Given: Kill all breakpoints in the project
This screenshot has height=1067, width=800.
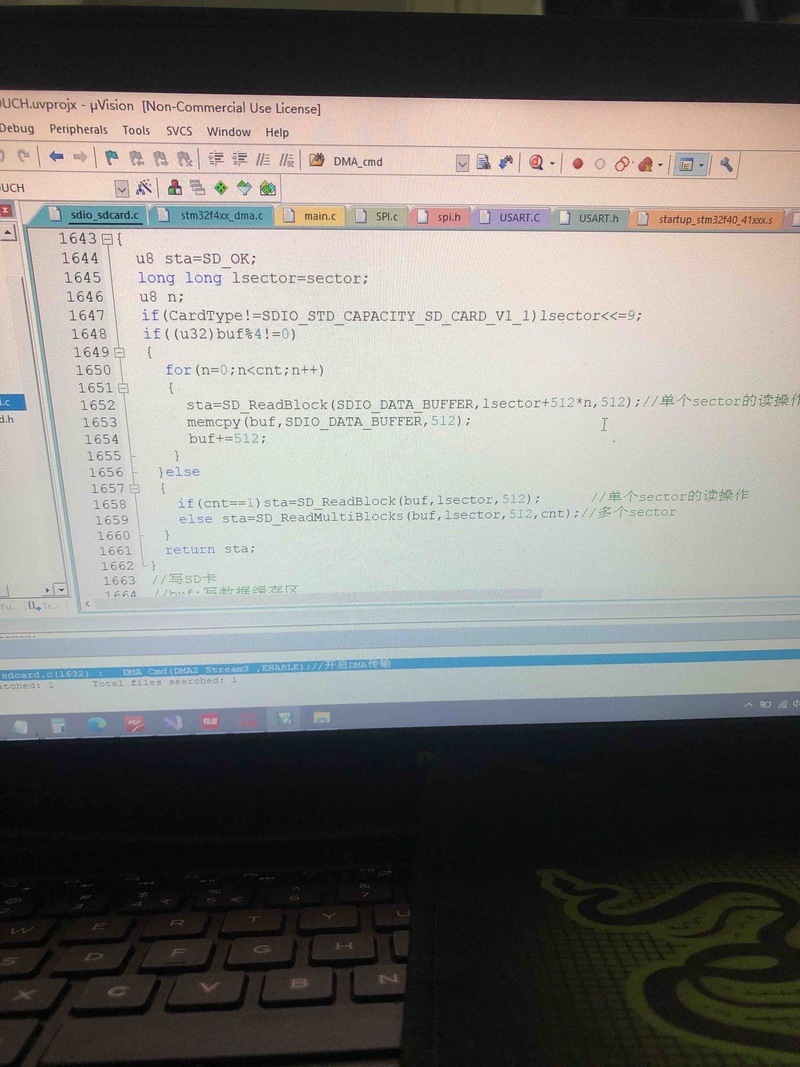Looking at the screenshot, I should point(644,165).
